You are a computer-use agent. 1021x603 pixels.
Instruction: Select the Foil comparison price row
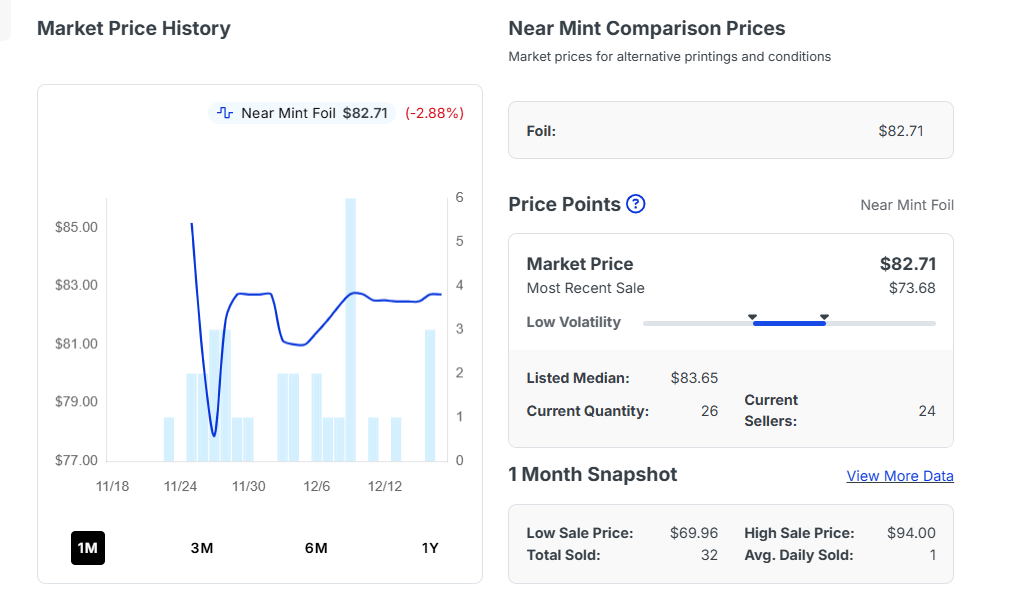click(x=730, y=130)
